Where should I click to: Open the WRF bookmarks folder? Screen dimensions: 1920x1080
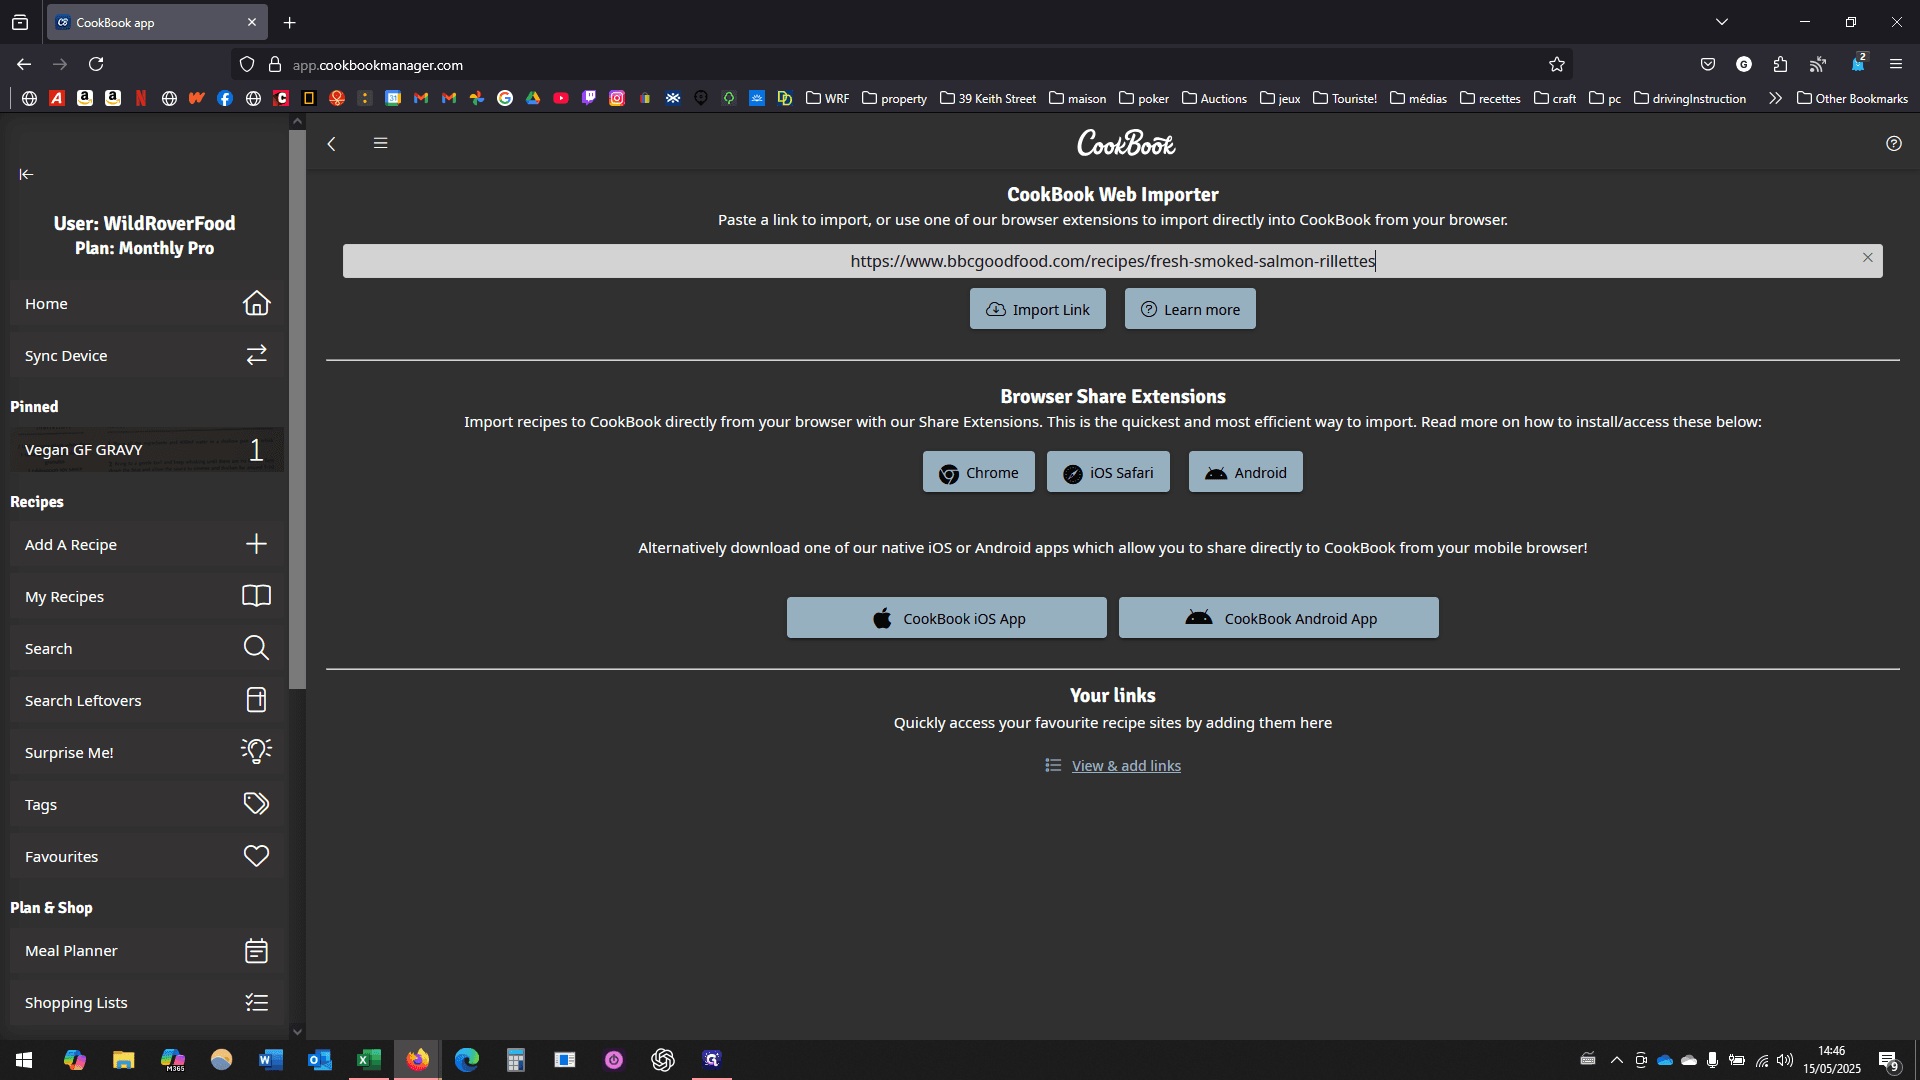[827, 98]
